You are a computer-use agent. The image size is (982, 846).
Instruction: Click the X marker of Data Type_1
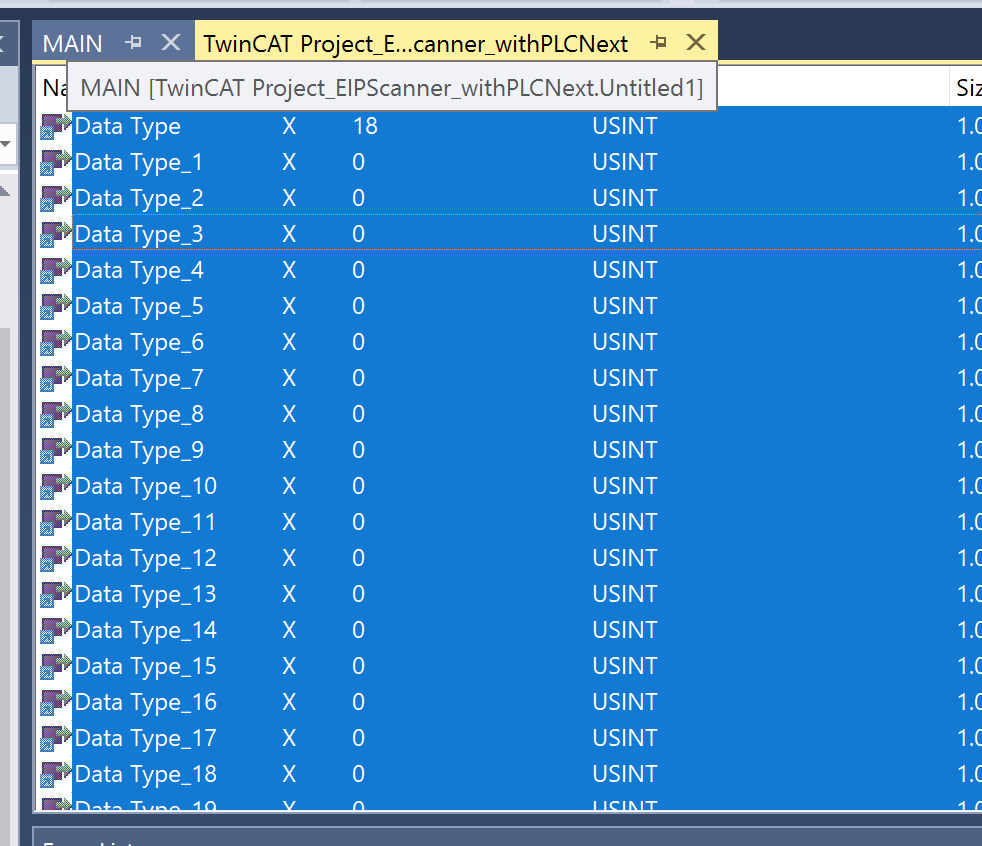click(289, 162)
